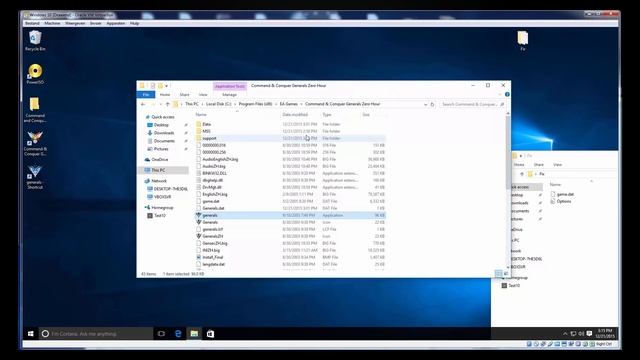
Task: Open quick access toolbar customize arrow
Action: pos(167,86)
